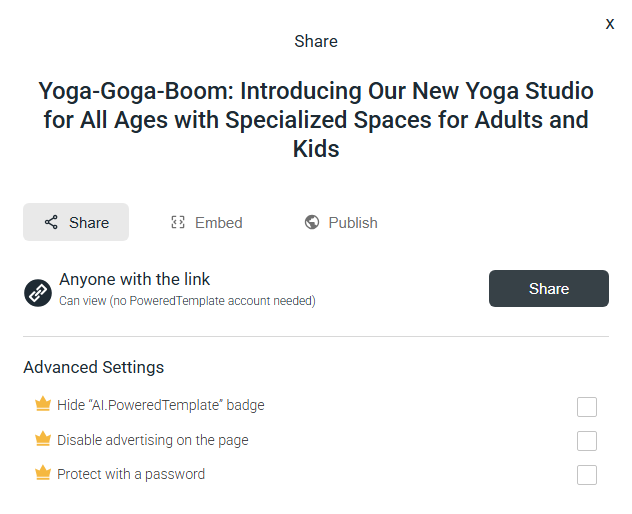Click the Anyone with the link label
Screen dimensions: 632x514
click(135, 279)
